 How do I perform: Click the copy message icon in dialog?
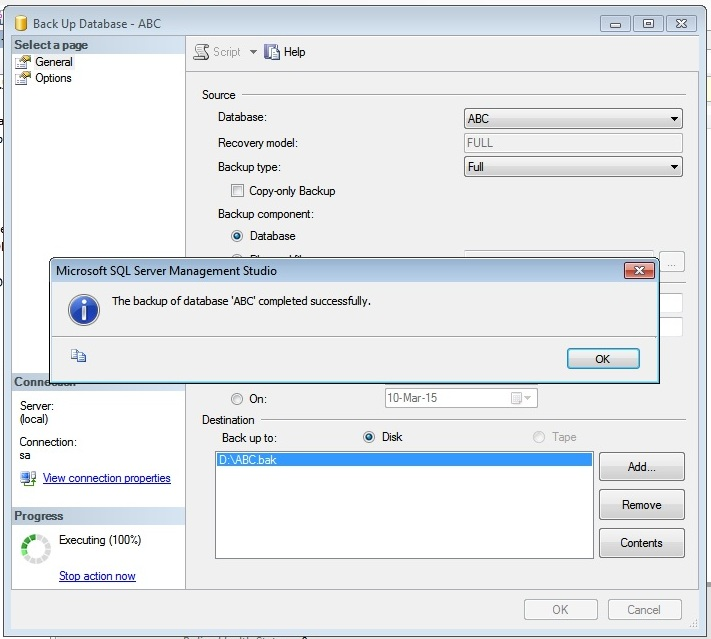[78, 356]
